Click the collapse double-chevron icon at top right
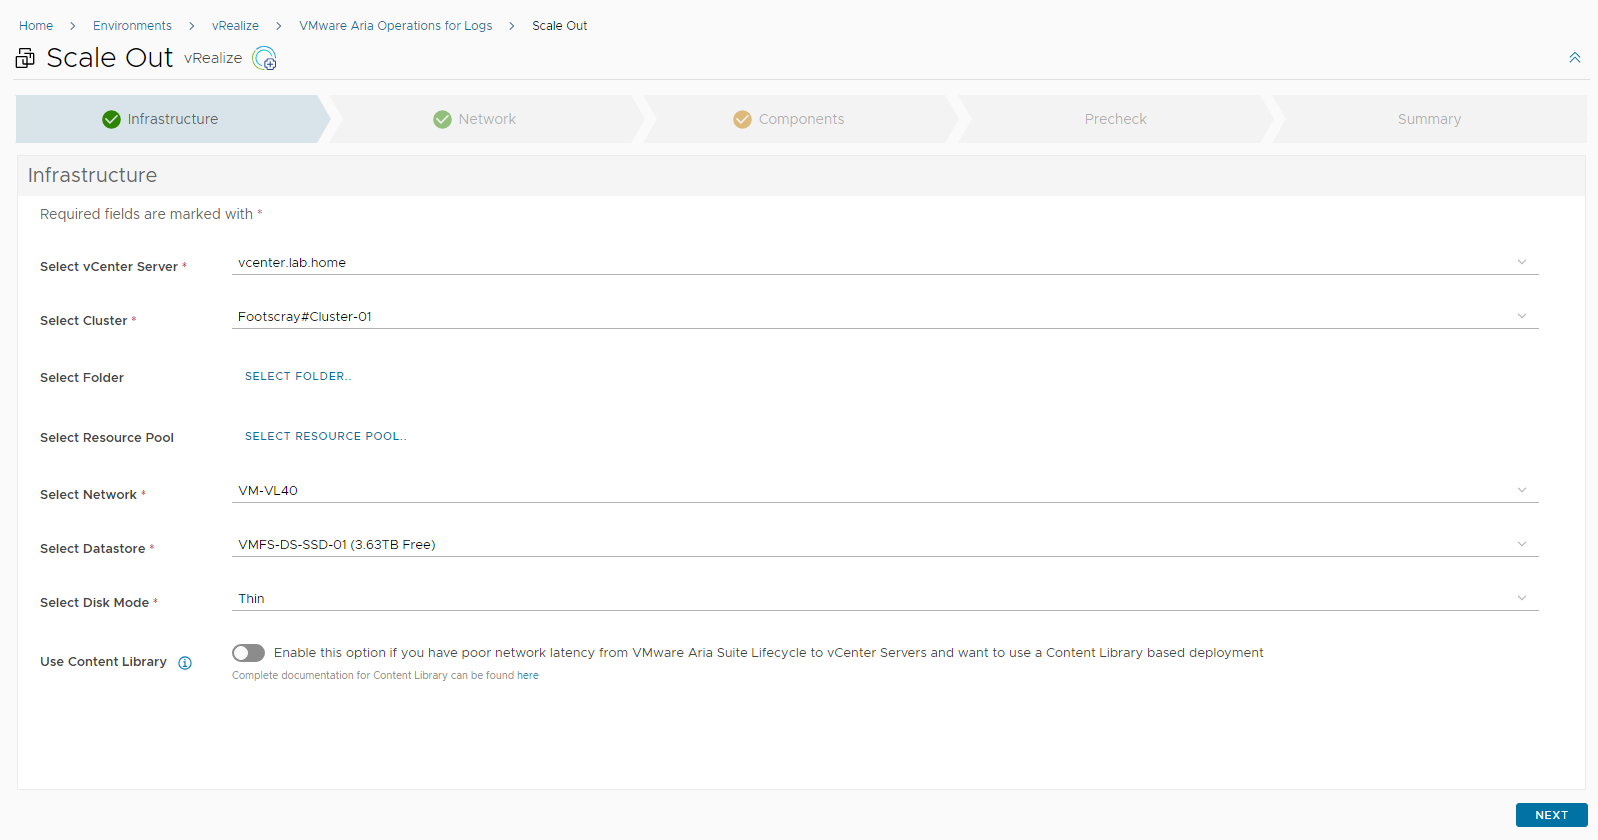The height and width of the screenshot is (840, 1598). (1574, 58)
